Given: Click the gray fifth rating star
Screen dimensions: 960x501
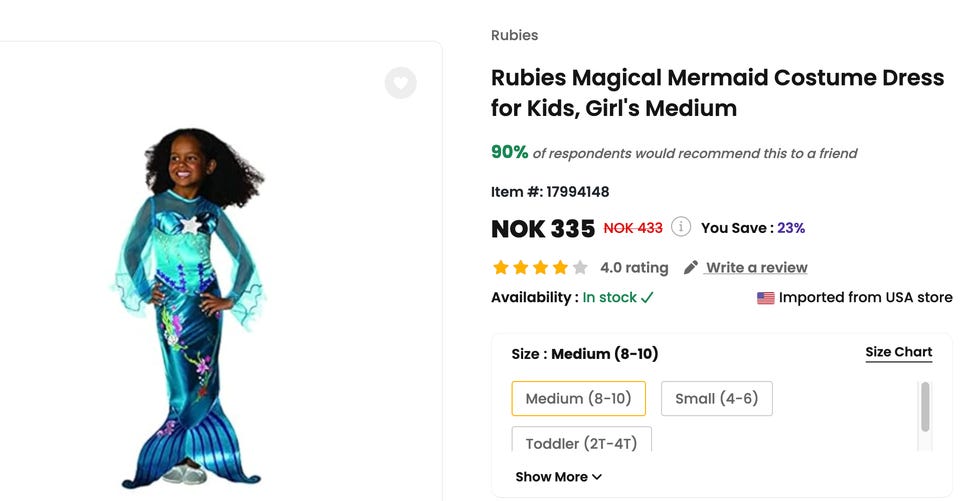Looking at the screenshot, I should (580, 268).
